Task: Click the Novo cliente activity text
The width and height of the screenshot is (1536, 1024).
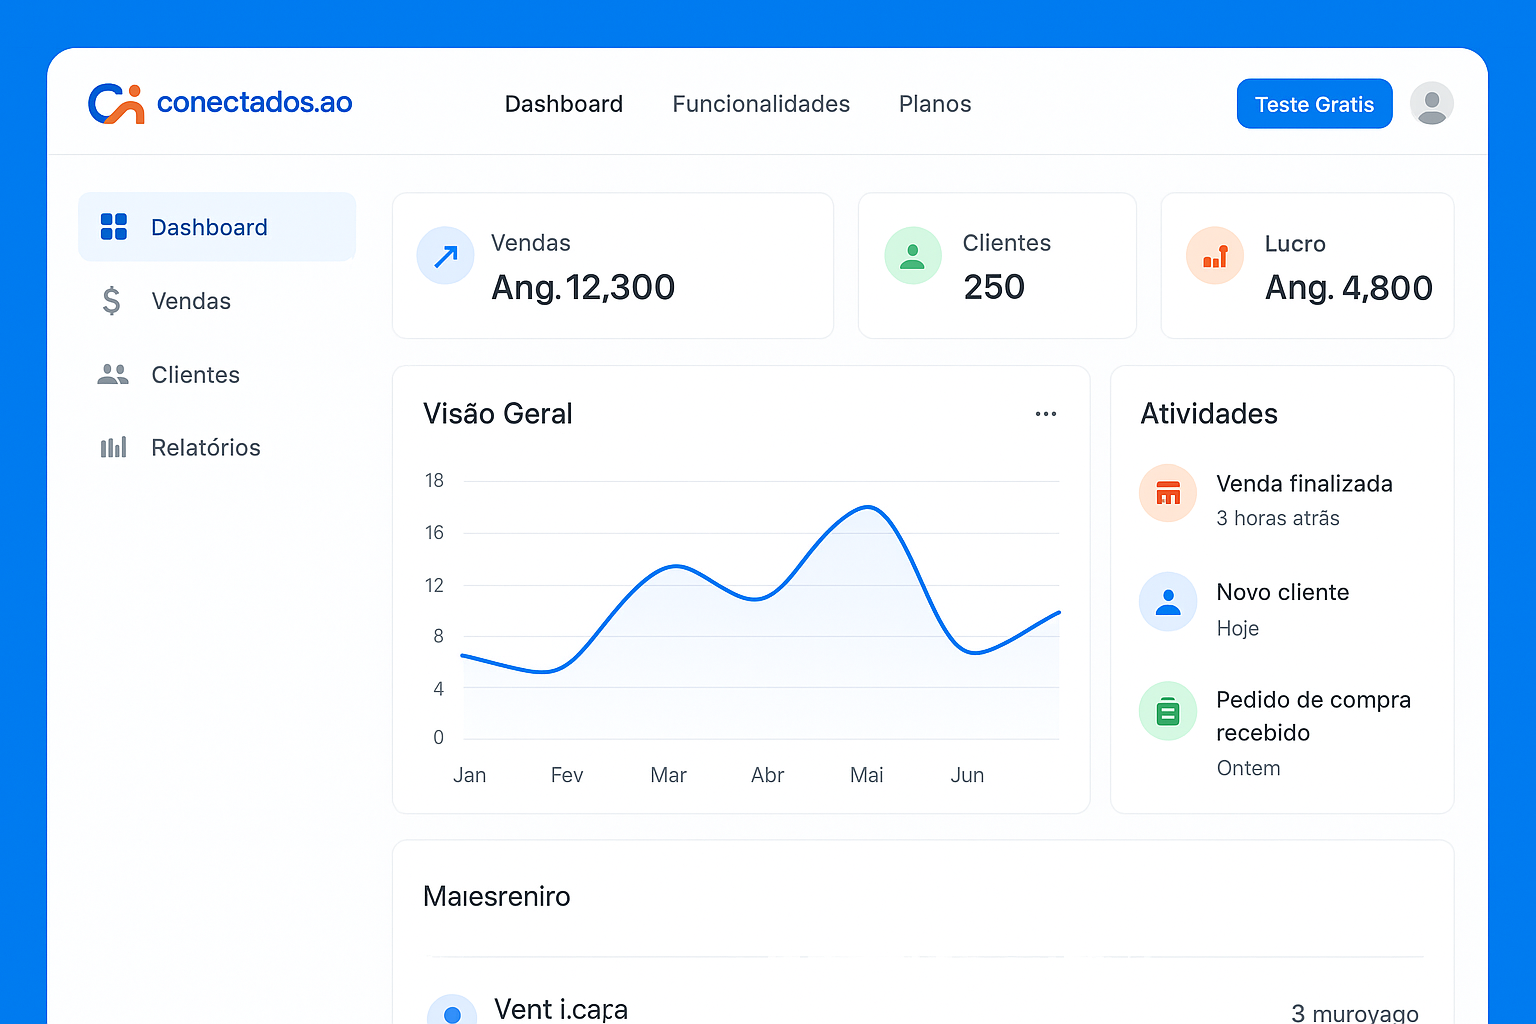Action: (1283, 592)
